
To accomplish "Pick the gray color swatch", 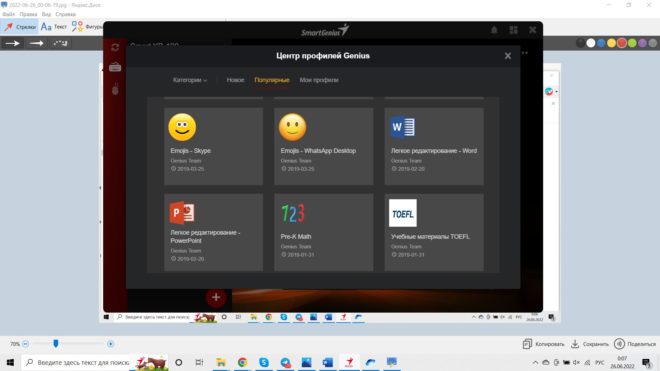I will (653, 43).
